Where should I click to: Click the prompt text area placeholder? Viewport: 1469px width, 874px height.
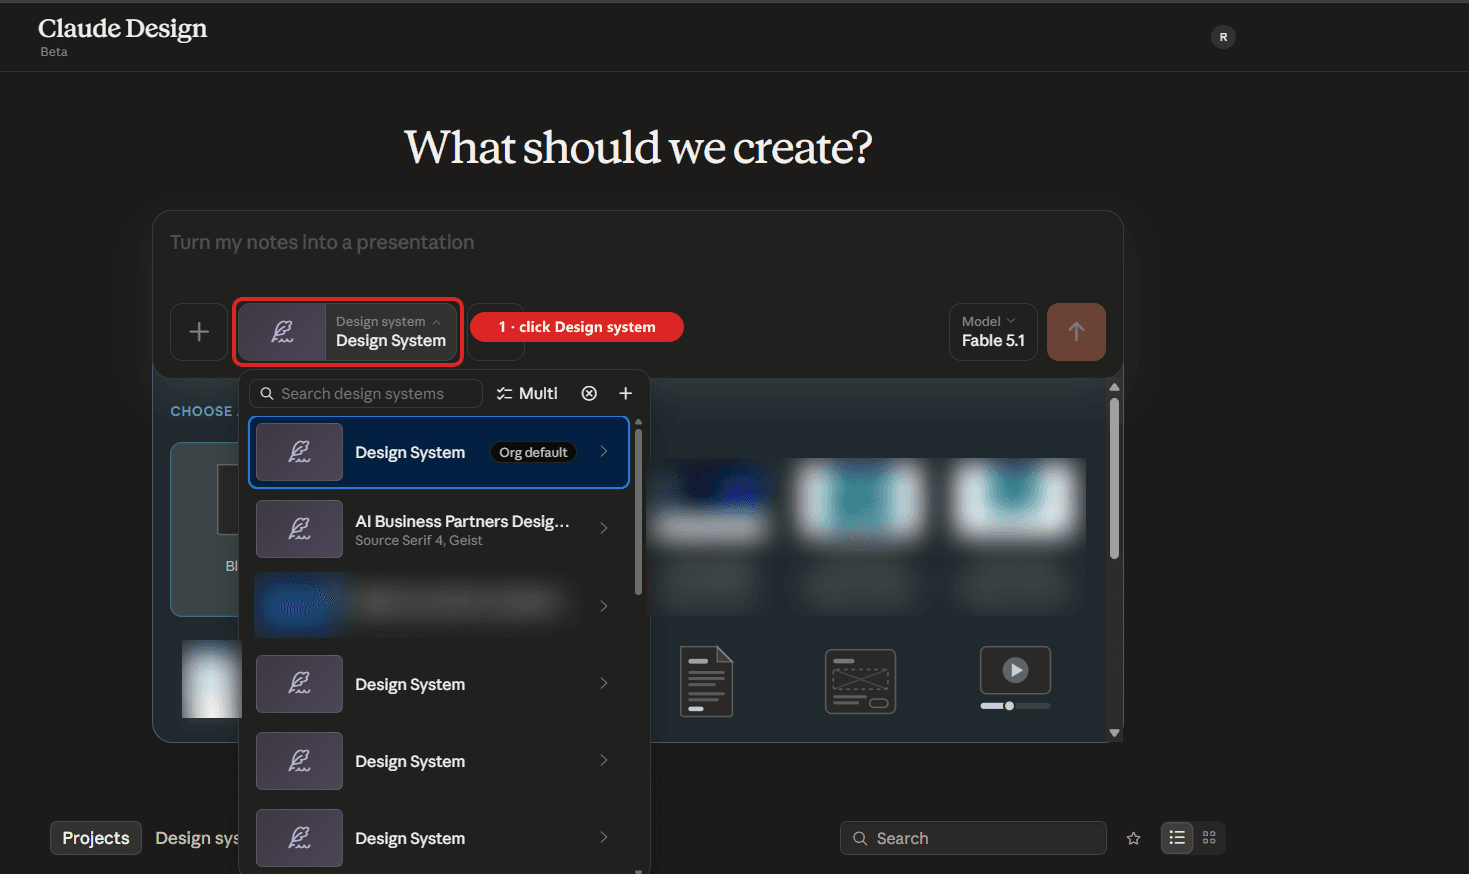click(x=322, y=242)
